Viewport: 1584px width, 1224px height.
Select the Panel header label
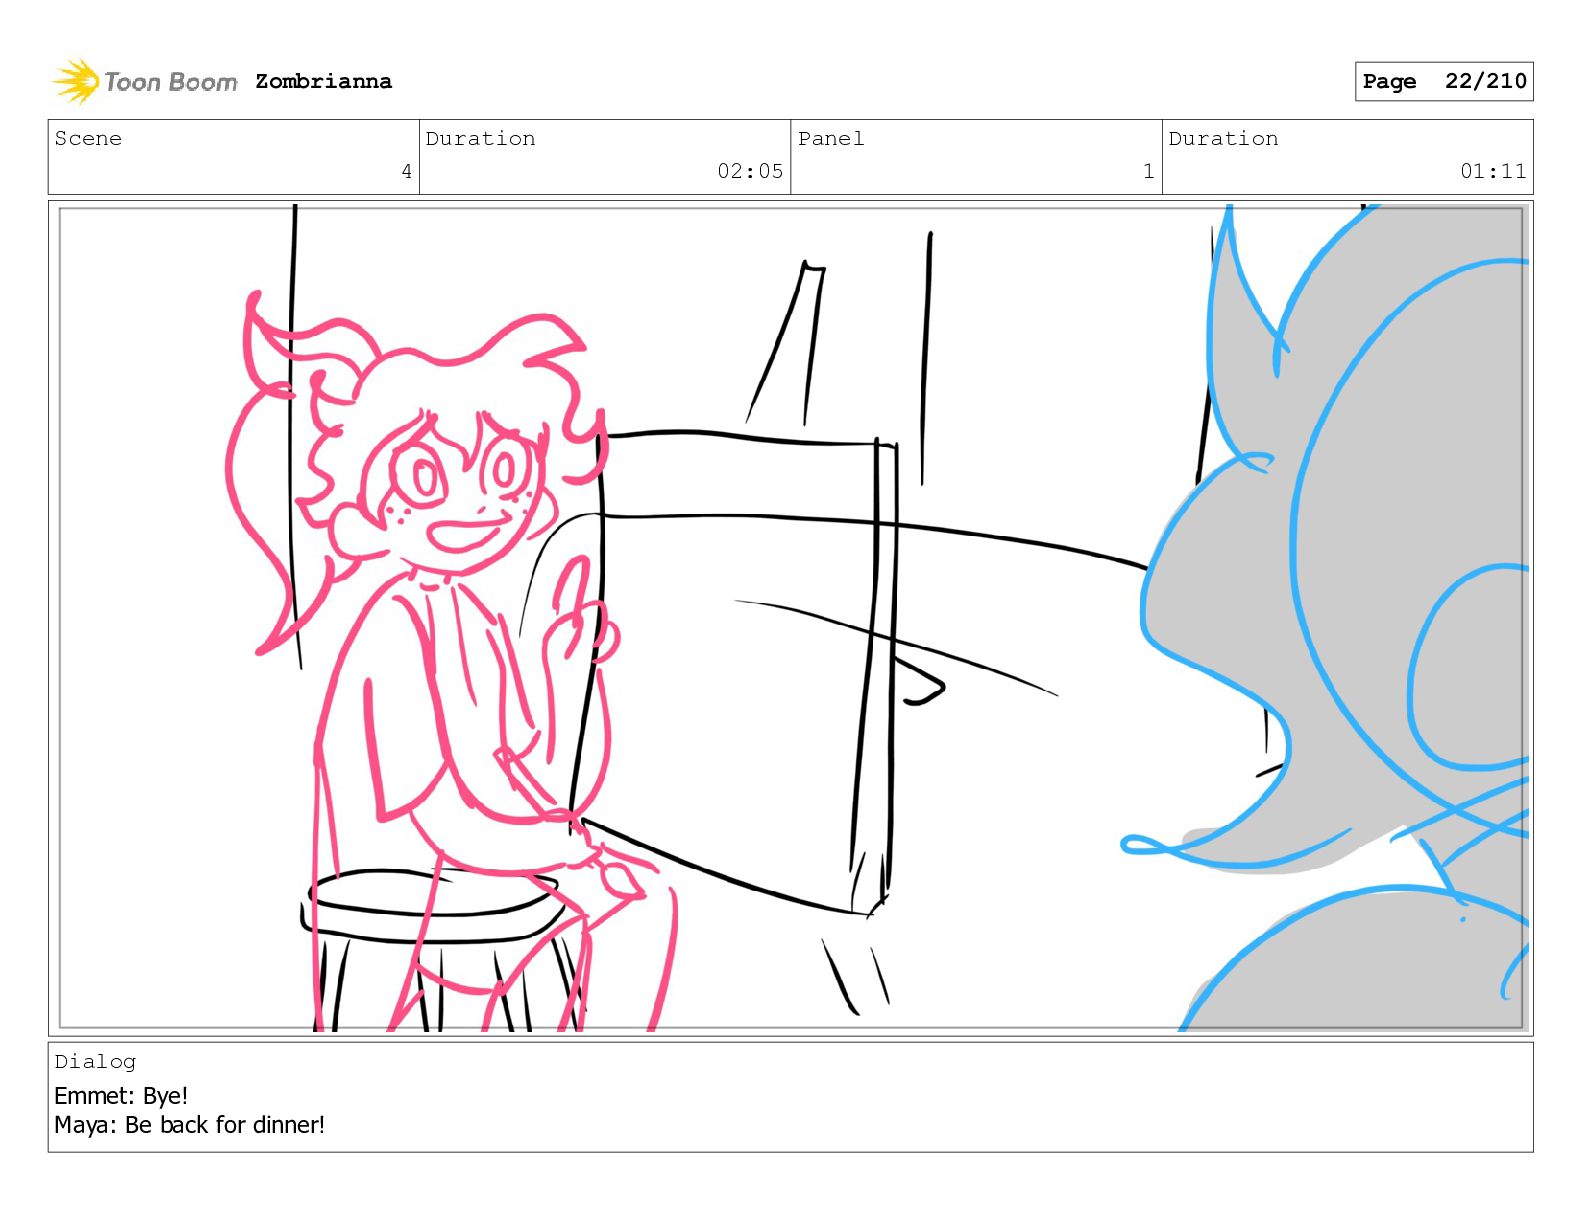(x=831, y=138)
